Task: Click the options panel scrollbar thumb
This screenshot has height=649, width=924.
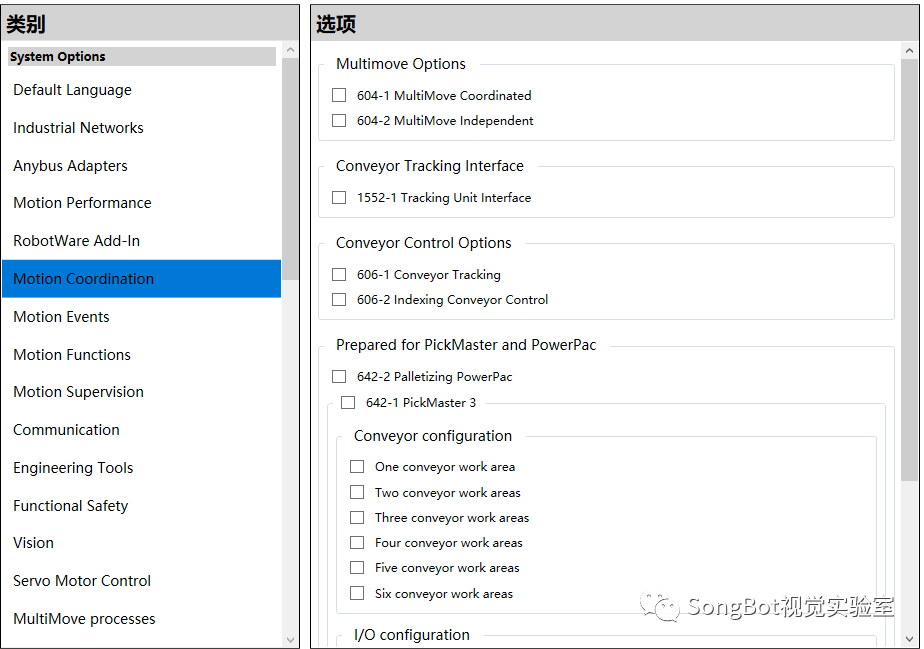Action: (x=909, y=270)
